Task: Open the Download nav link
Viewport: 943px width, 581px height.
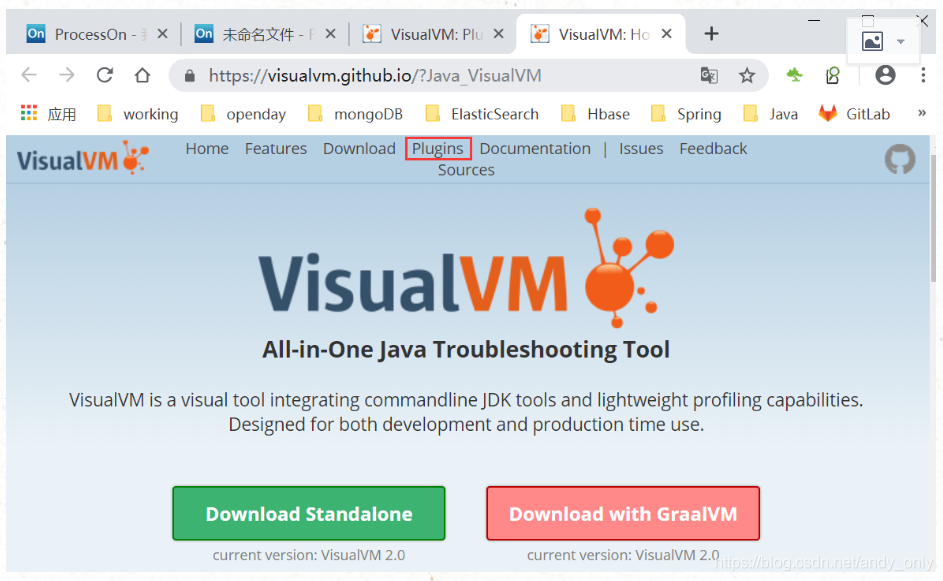Action: click(x=359, y=149)
